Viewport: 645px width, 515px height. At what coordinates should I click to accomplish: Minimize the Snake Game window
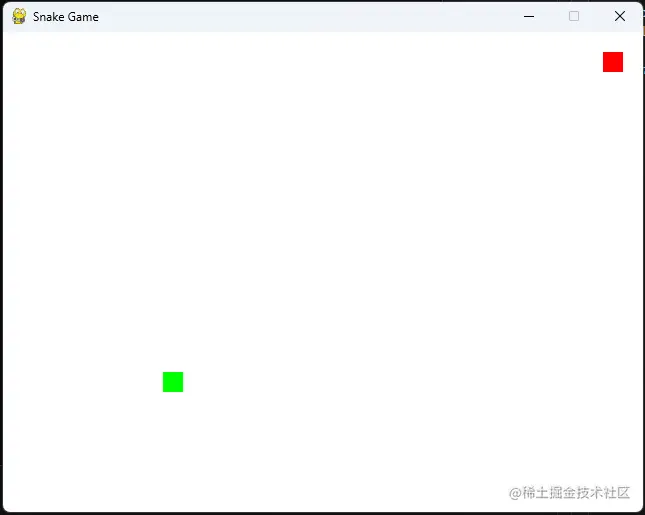(529, 16)
